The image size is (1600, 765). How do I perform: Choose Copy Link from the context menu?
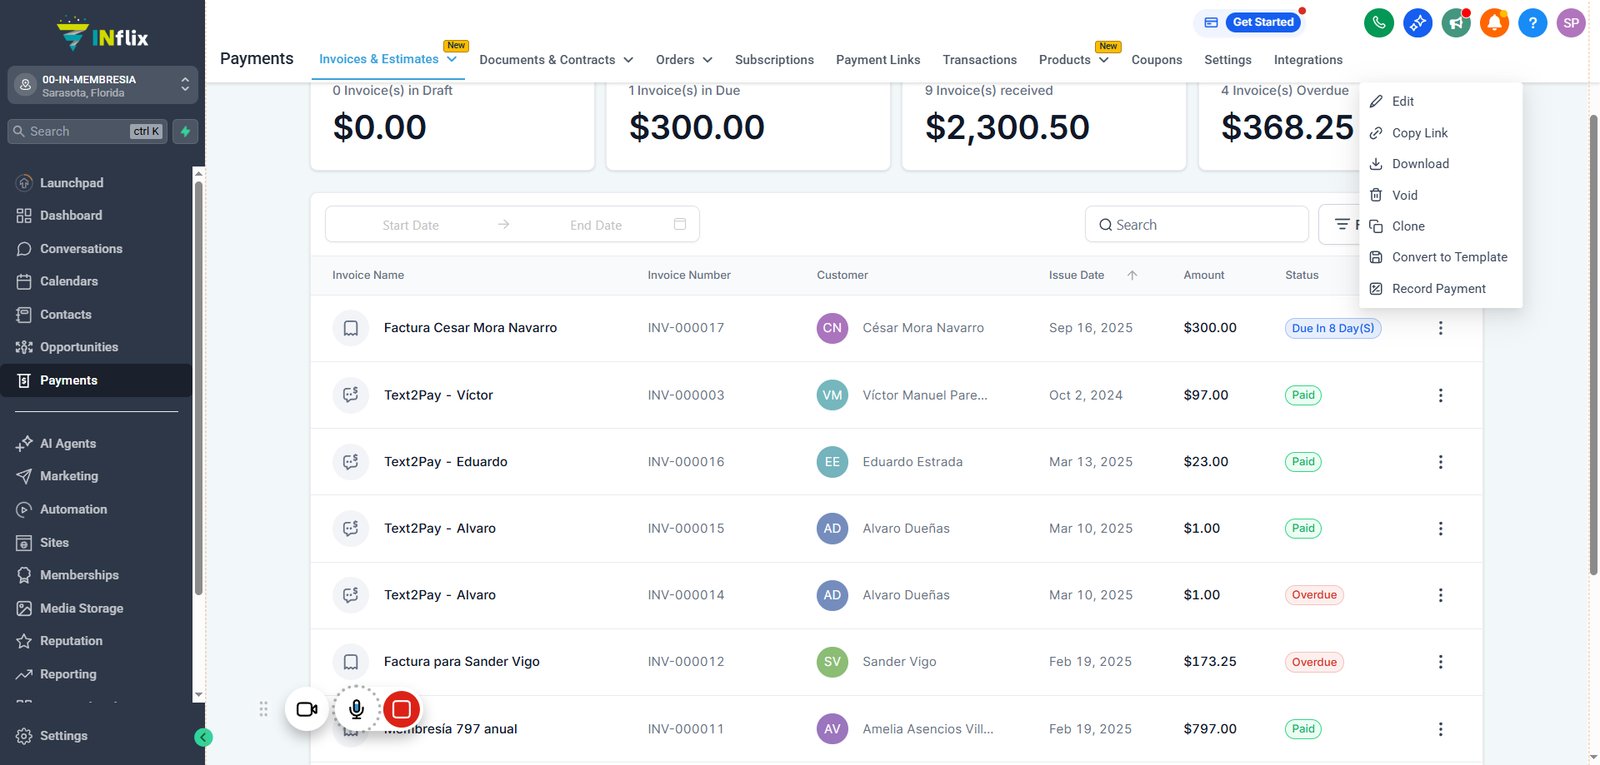pyautogui.click(x=1441, y=133)
